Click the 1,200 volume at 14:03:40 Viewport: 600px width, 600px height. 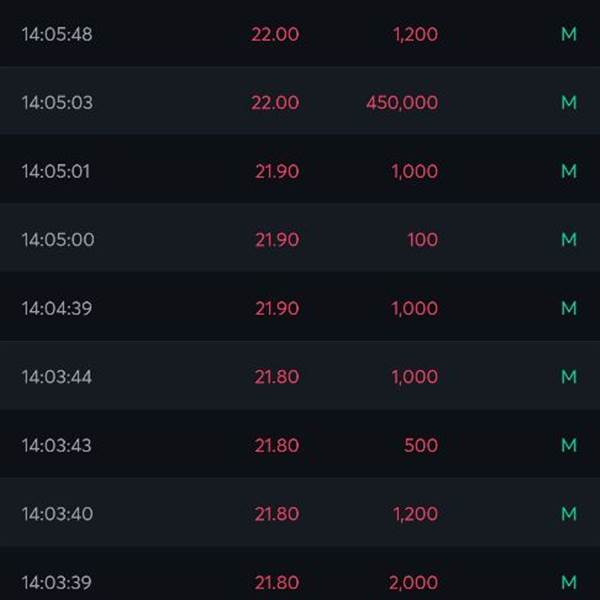click(416, 514)
